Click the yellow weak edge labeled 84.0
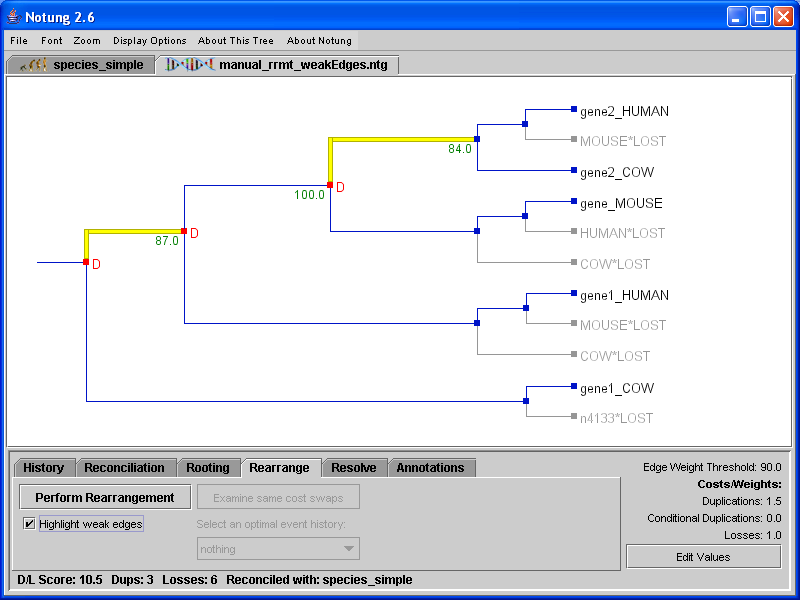This screenshot has height=600, width=800. tap(402, 140)
